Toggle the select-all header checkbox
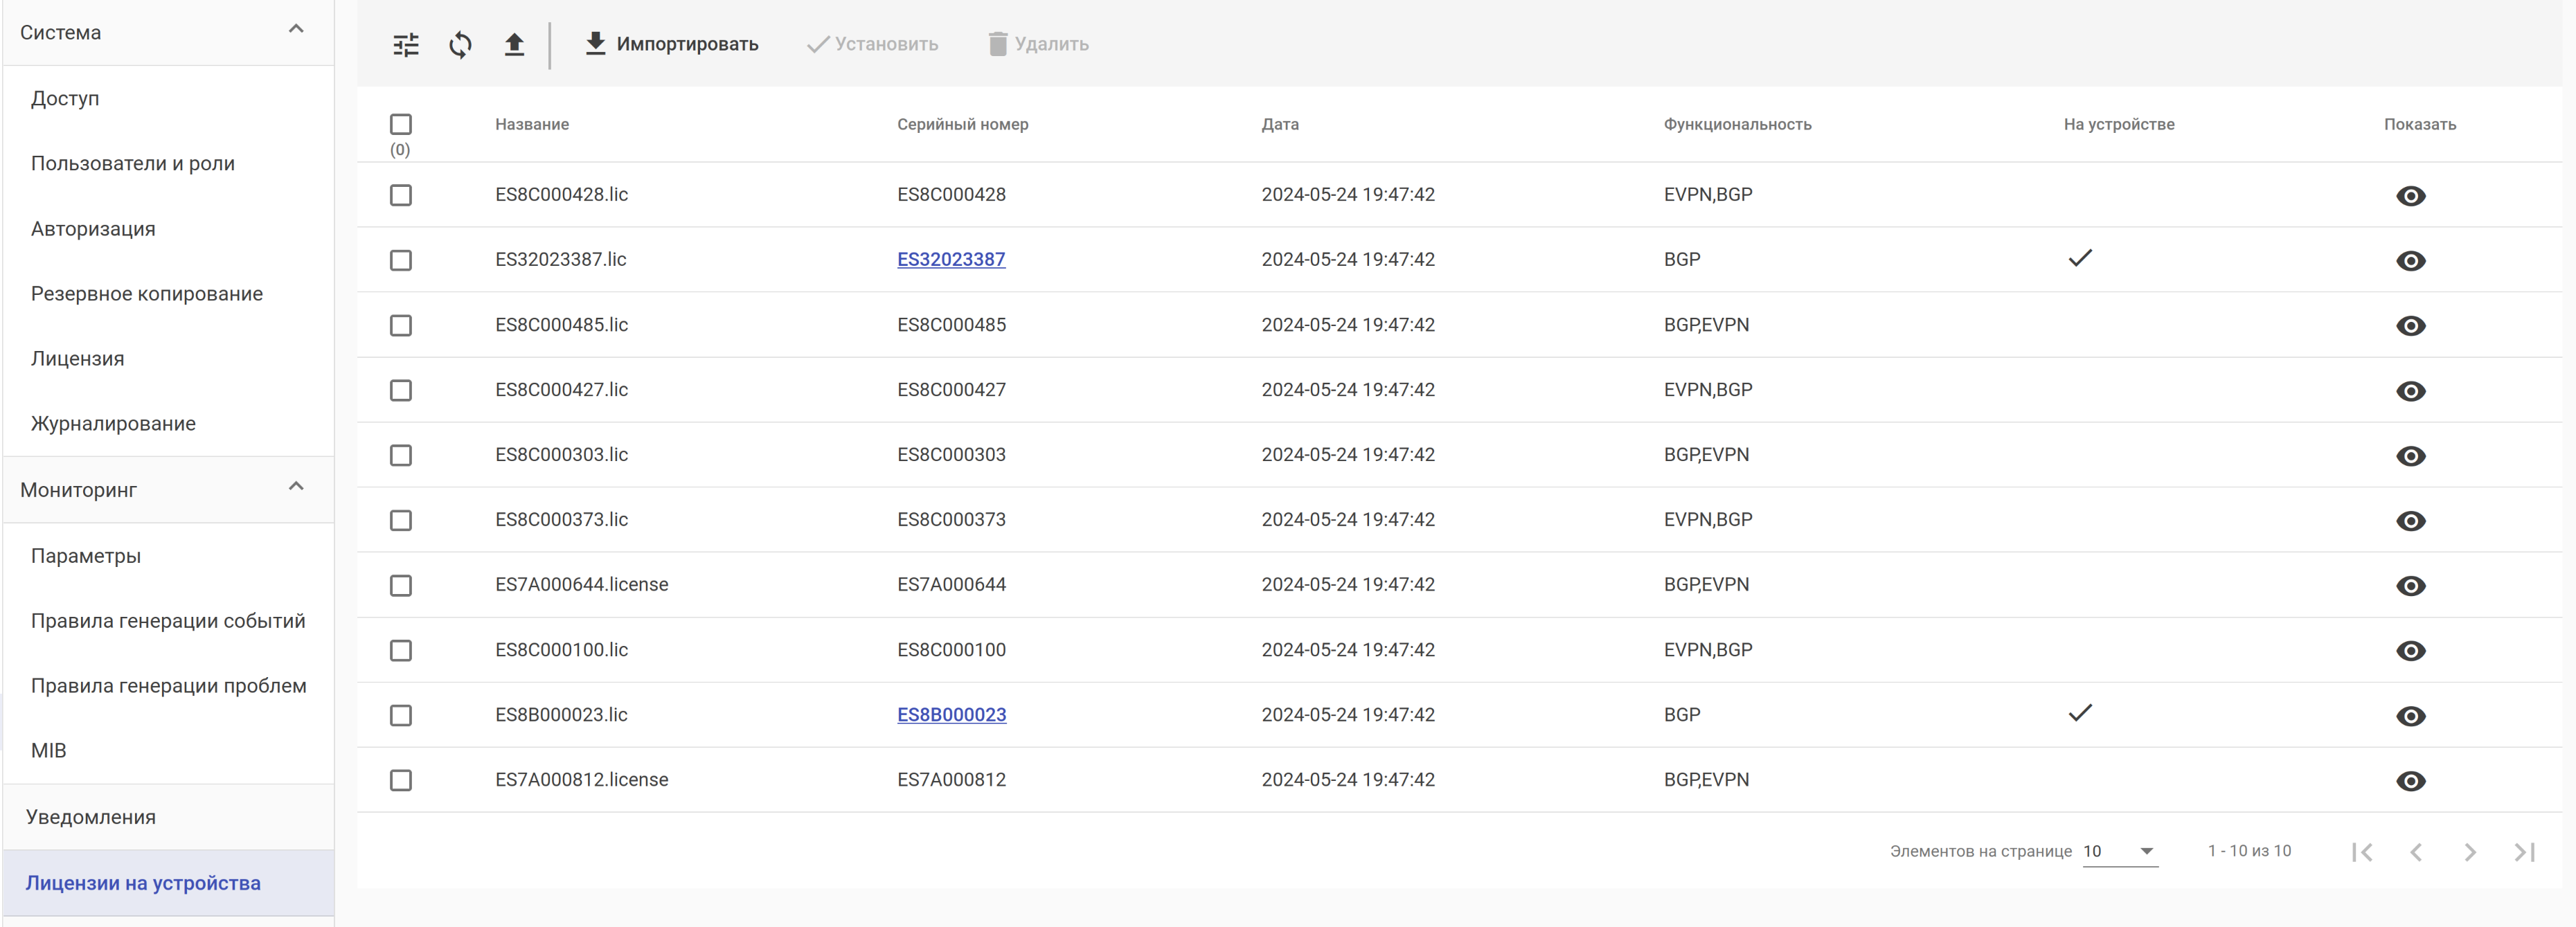 [401, 124]
